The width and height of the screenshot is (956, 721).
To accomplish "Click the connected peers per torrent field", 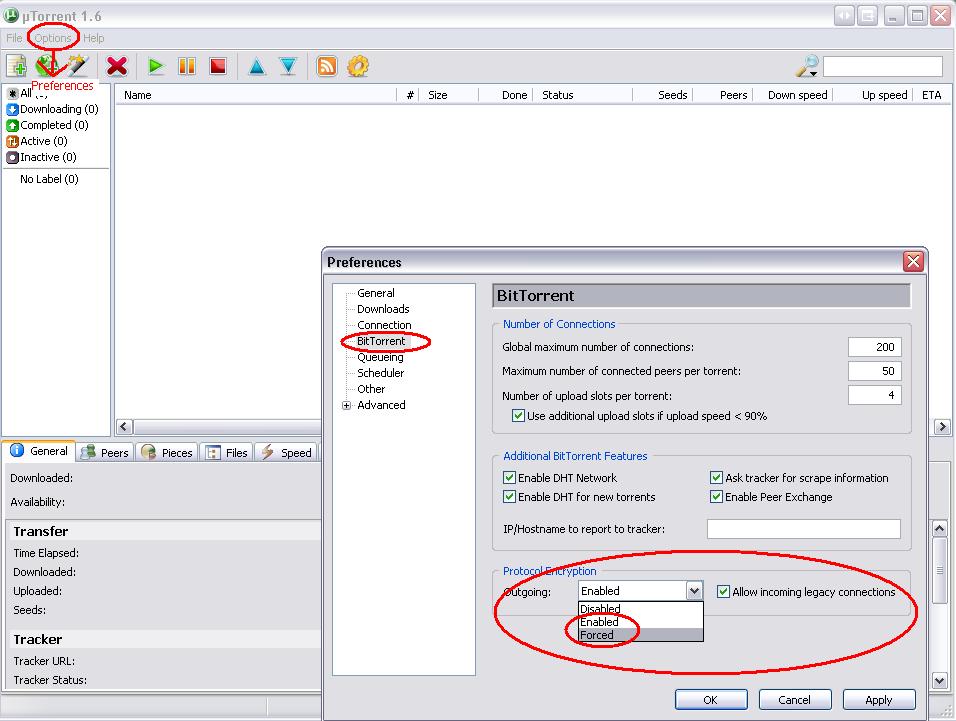I will point(874,371).
